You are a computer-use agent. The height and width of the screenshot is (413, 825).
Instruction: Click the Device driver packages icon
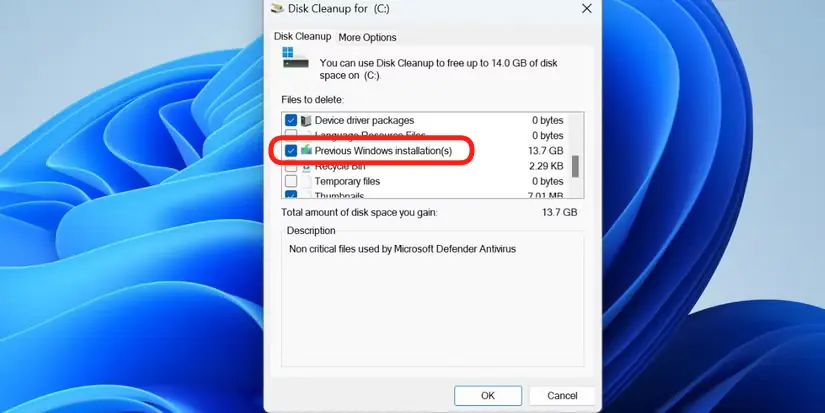pos(306,120)
